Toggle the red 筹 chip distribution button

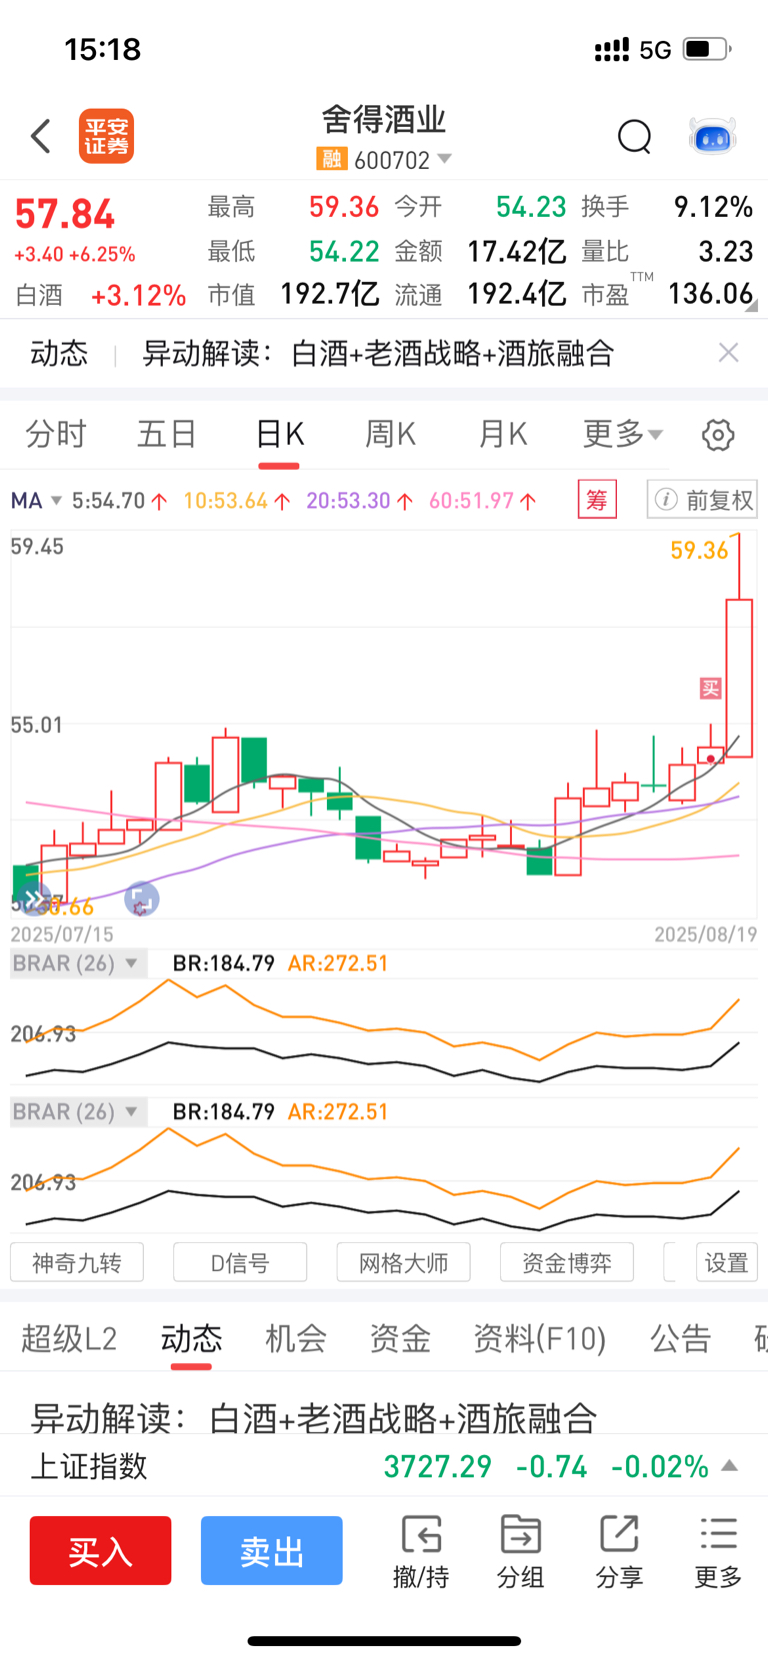pos(597,499)
